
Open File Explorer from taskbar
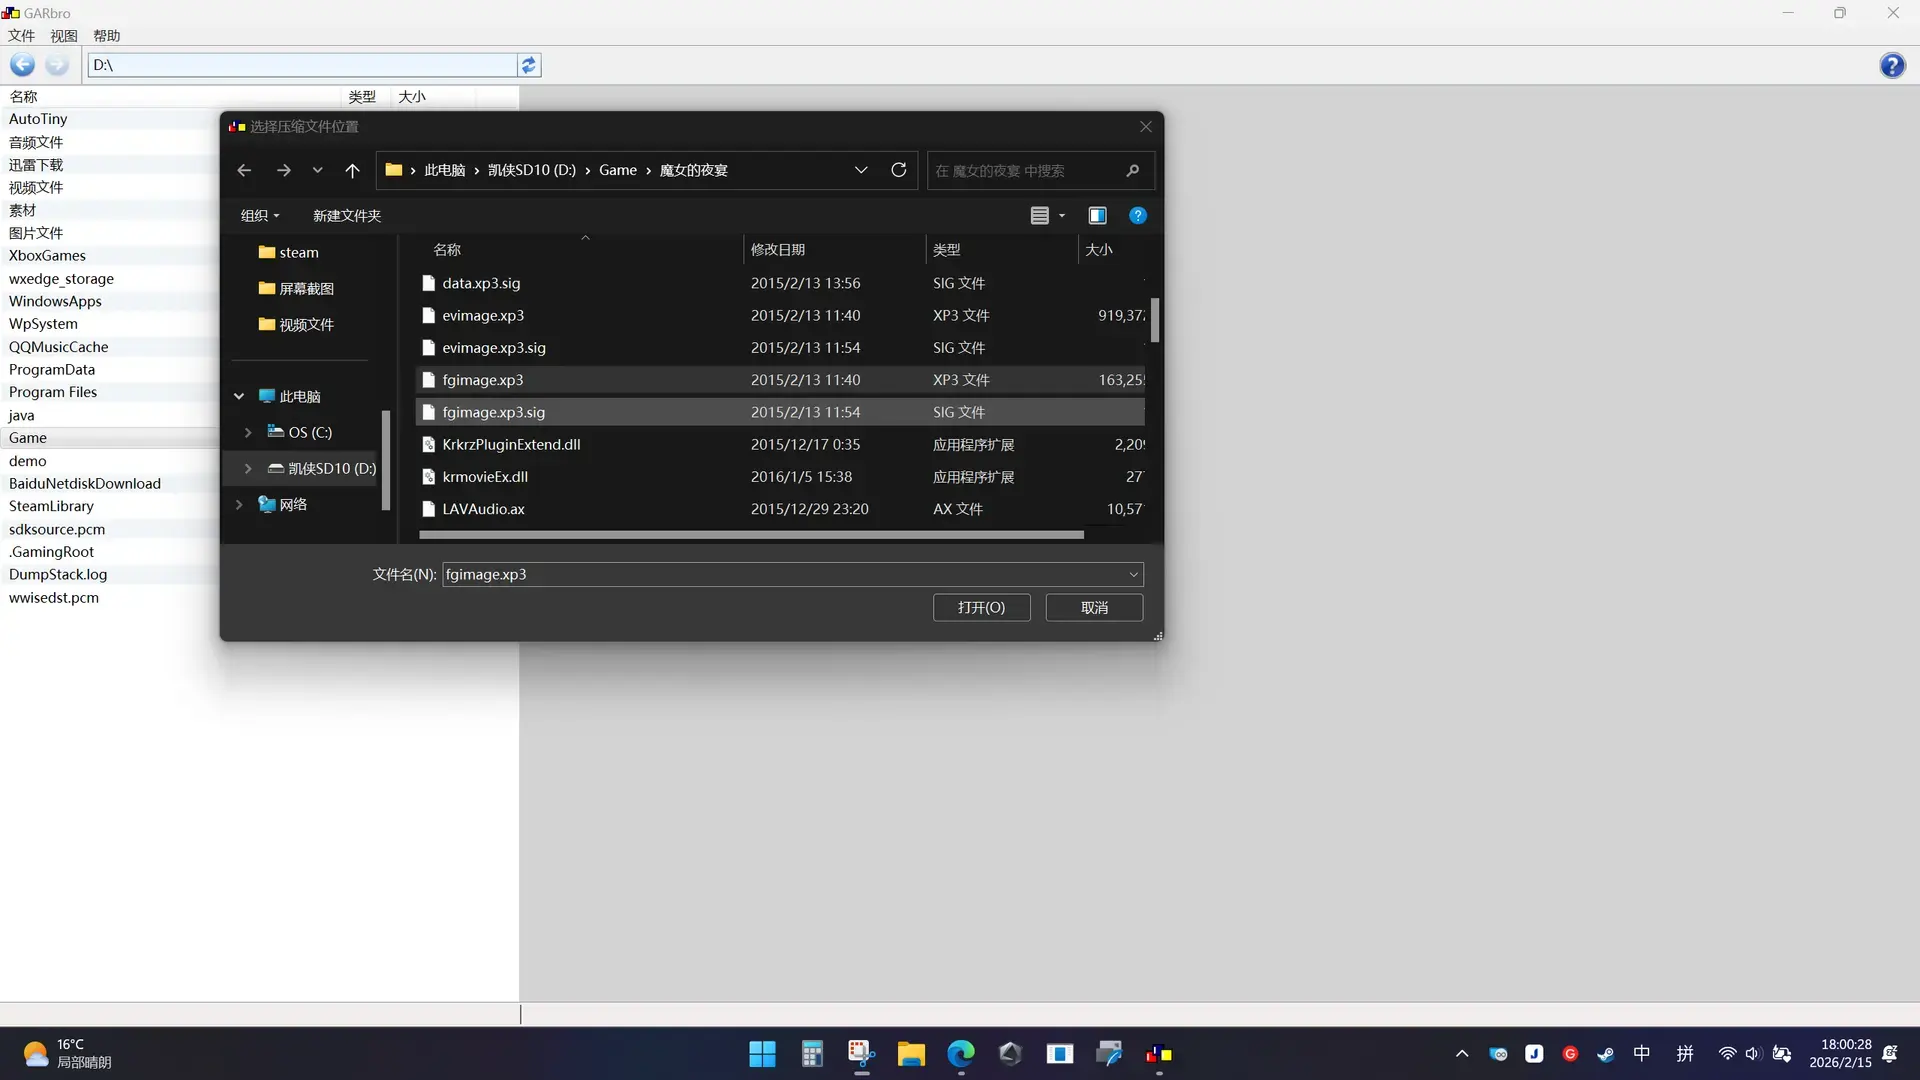point(911,1054)
